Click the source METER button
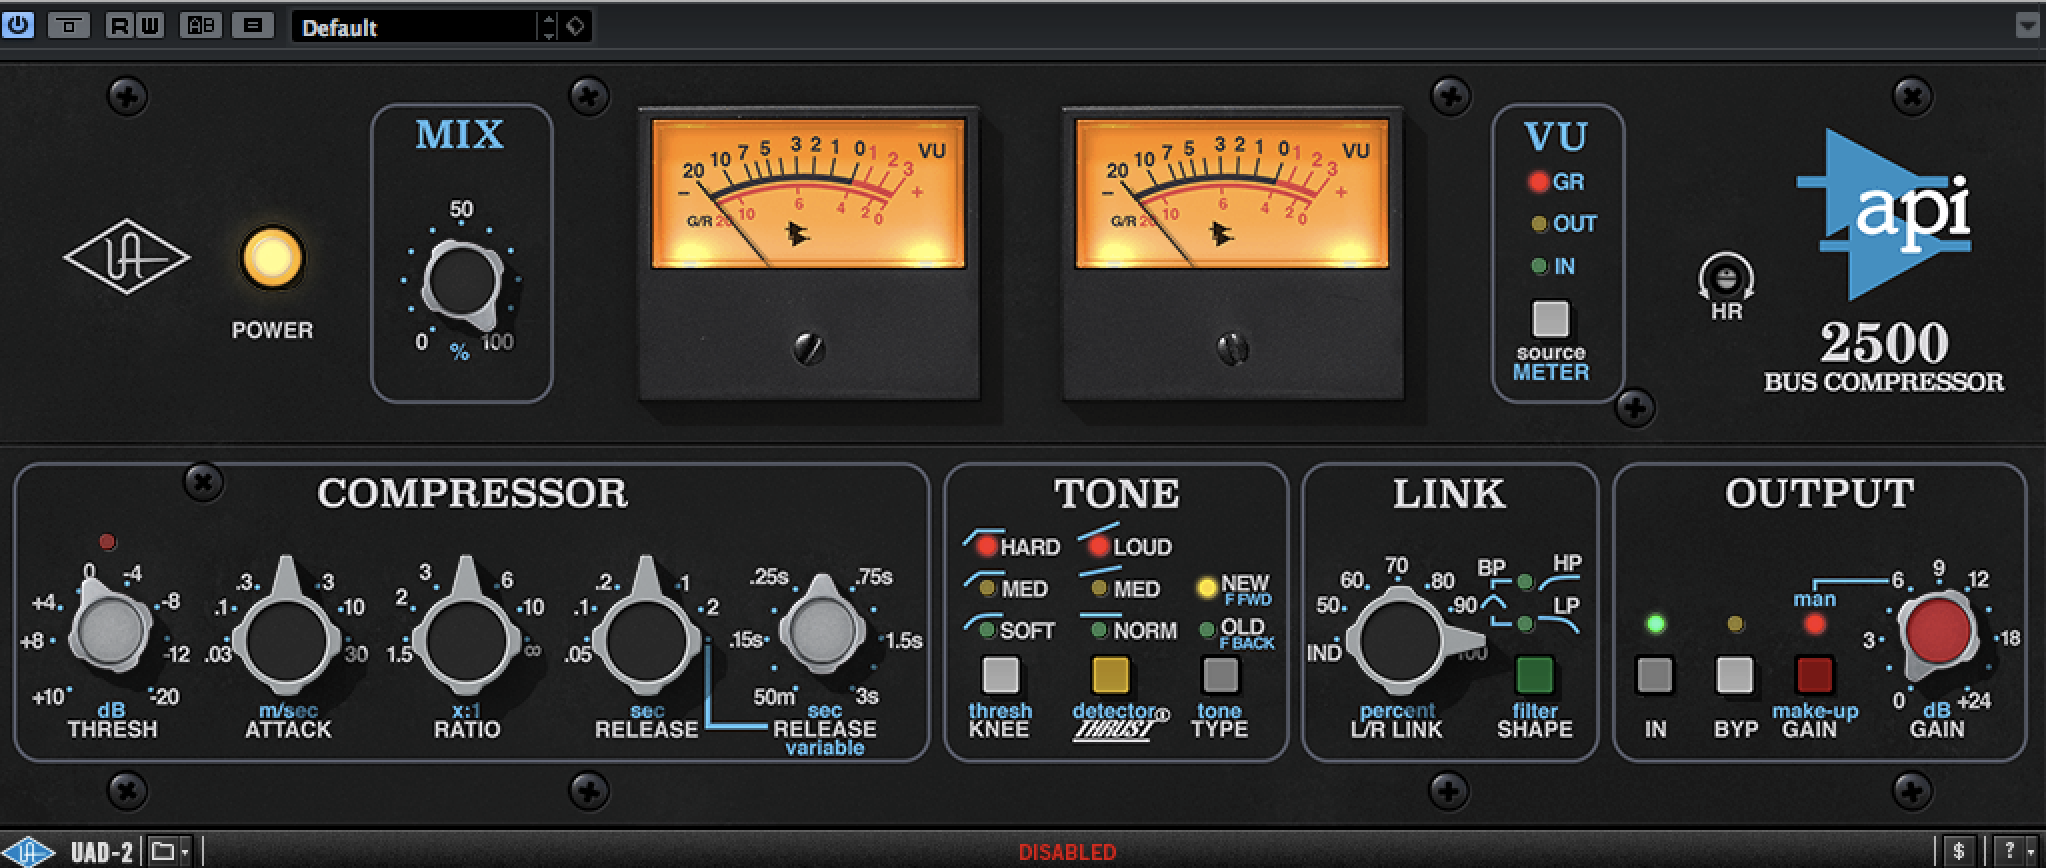2046x868 pixels. pyautogui.click(x=1550, y=319)
